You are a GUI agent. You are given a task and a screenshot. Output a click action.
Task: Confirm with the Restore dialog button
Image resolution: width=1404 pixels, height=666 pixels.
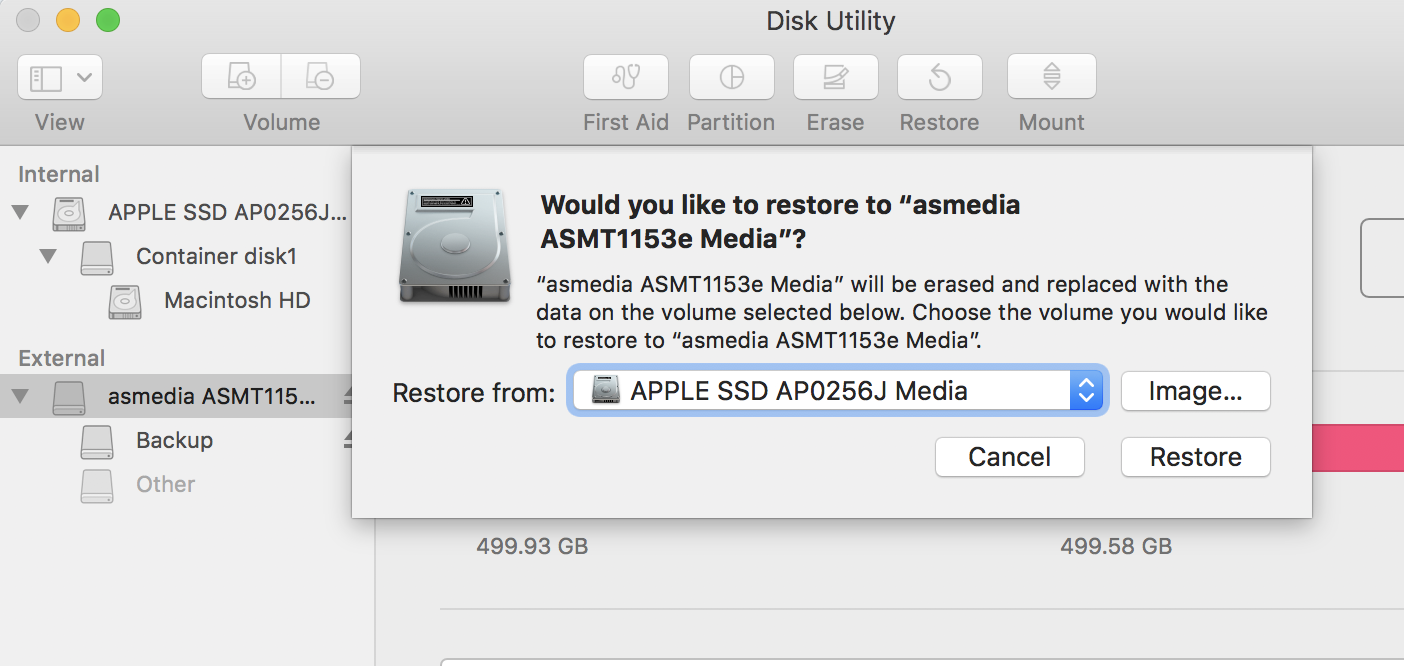1195,457
